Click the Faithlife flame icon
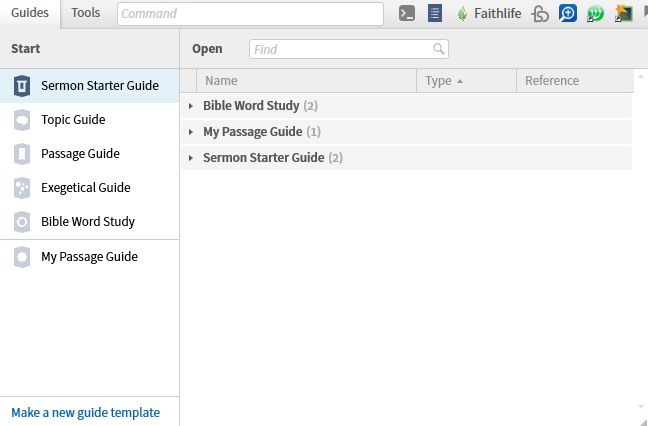 tap(462, 14)
